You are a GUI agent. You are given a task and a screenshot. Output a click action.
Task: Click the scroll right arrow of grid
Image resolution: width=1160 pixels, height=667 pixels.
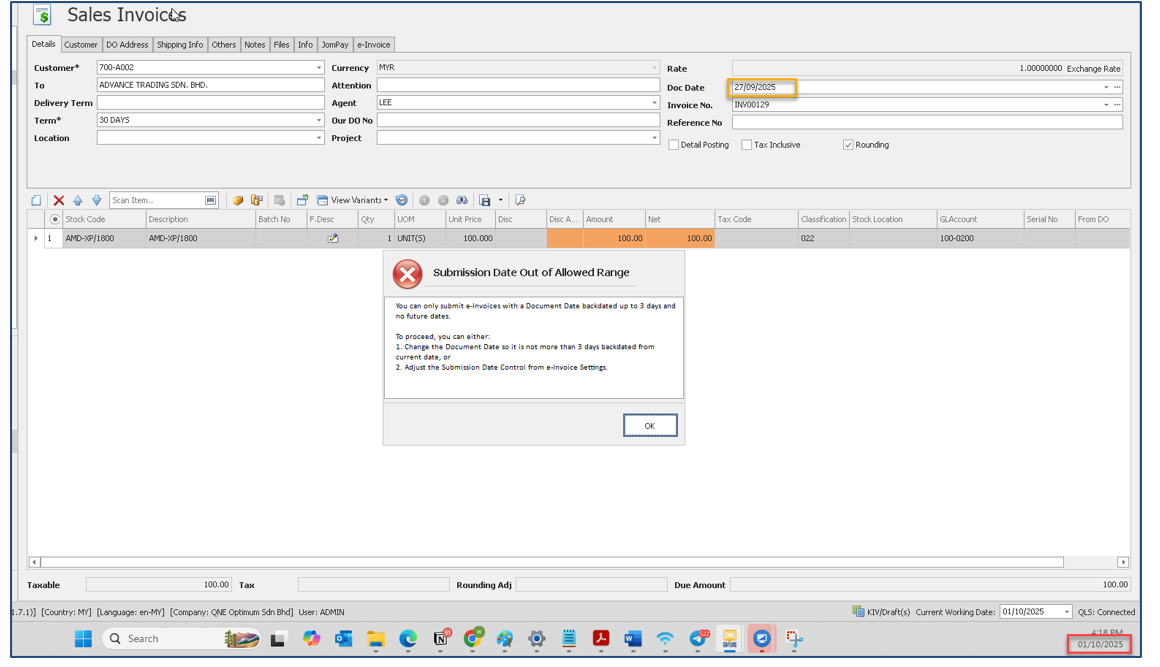click(x=1123, y=563)
